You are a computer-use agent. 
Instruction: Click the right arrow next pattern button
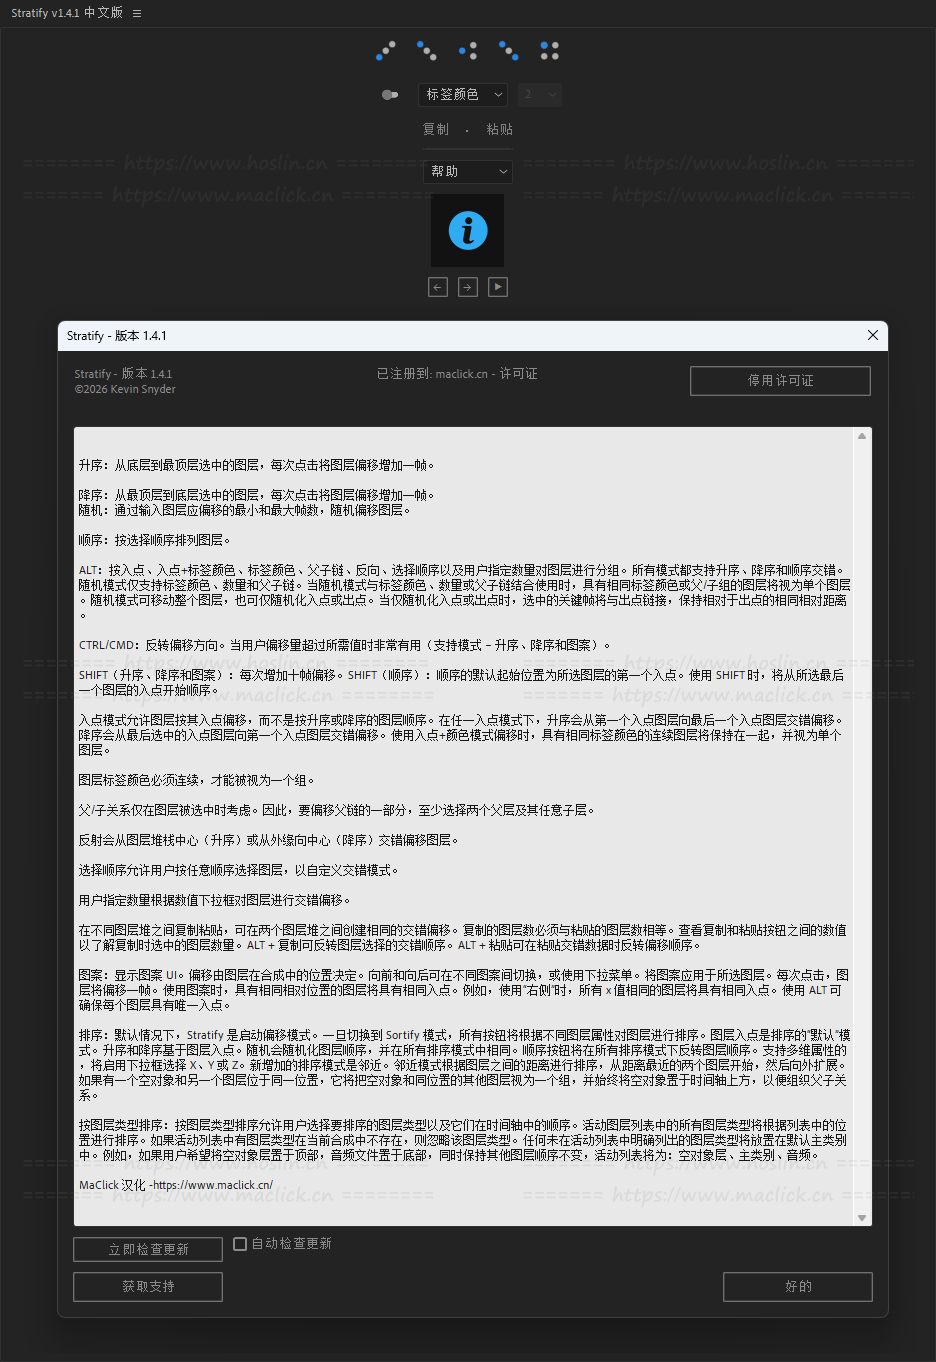coord(468,287)
